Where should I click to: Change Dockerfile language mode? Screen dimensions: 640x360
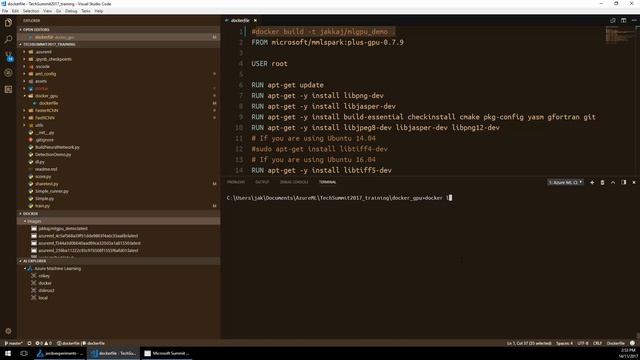click(616, 343)
